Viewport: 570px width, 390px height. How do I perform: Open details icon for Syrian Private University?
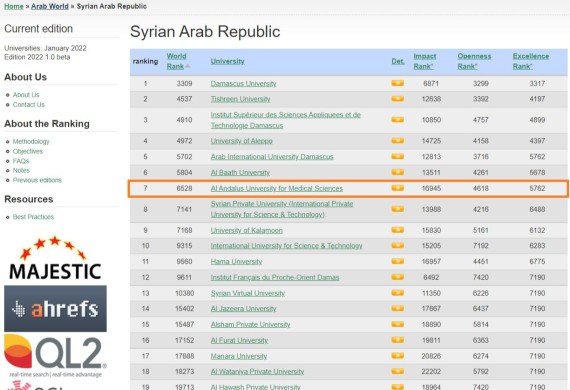tap(397, 209)
